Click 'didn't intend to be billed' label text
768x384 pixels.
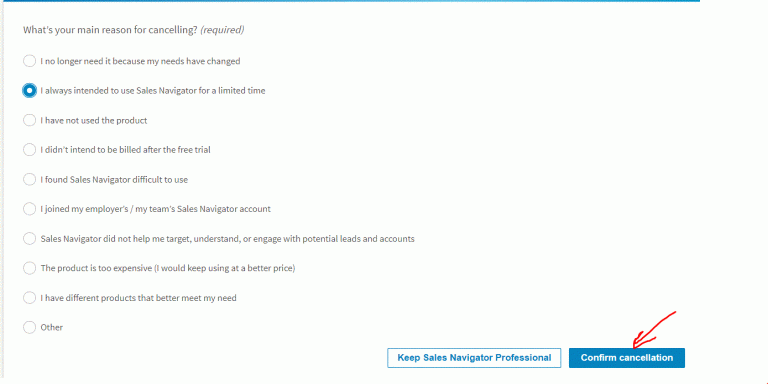pyautogui.click(x=91, y=150)
